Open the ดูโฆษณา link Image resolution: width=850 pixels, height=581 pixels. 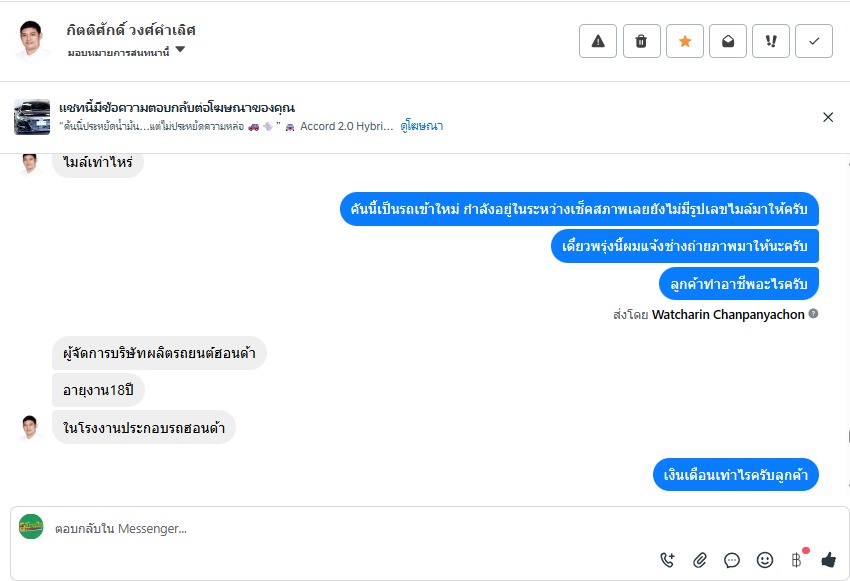point(422,126)
